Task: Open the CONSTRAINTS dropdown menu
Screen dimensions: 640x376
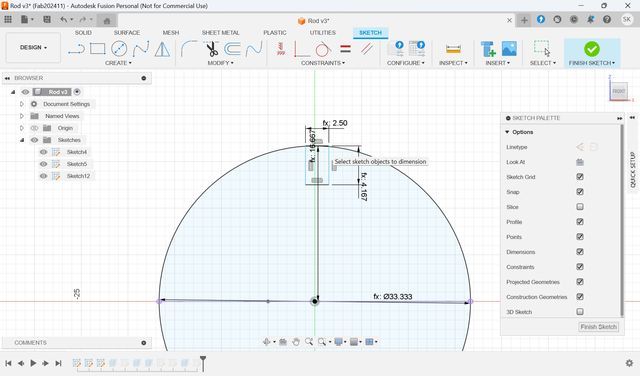Action: click(x=323, y=63)
